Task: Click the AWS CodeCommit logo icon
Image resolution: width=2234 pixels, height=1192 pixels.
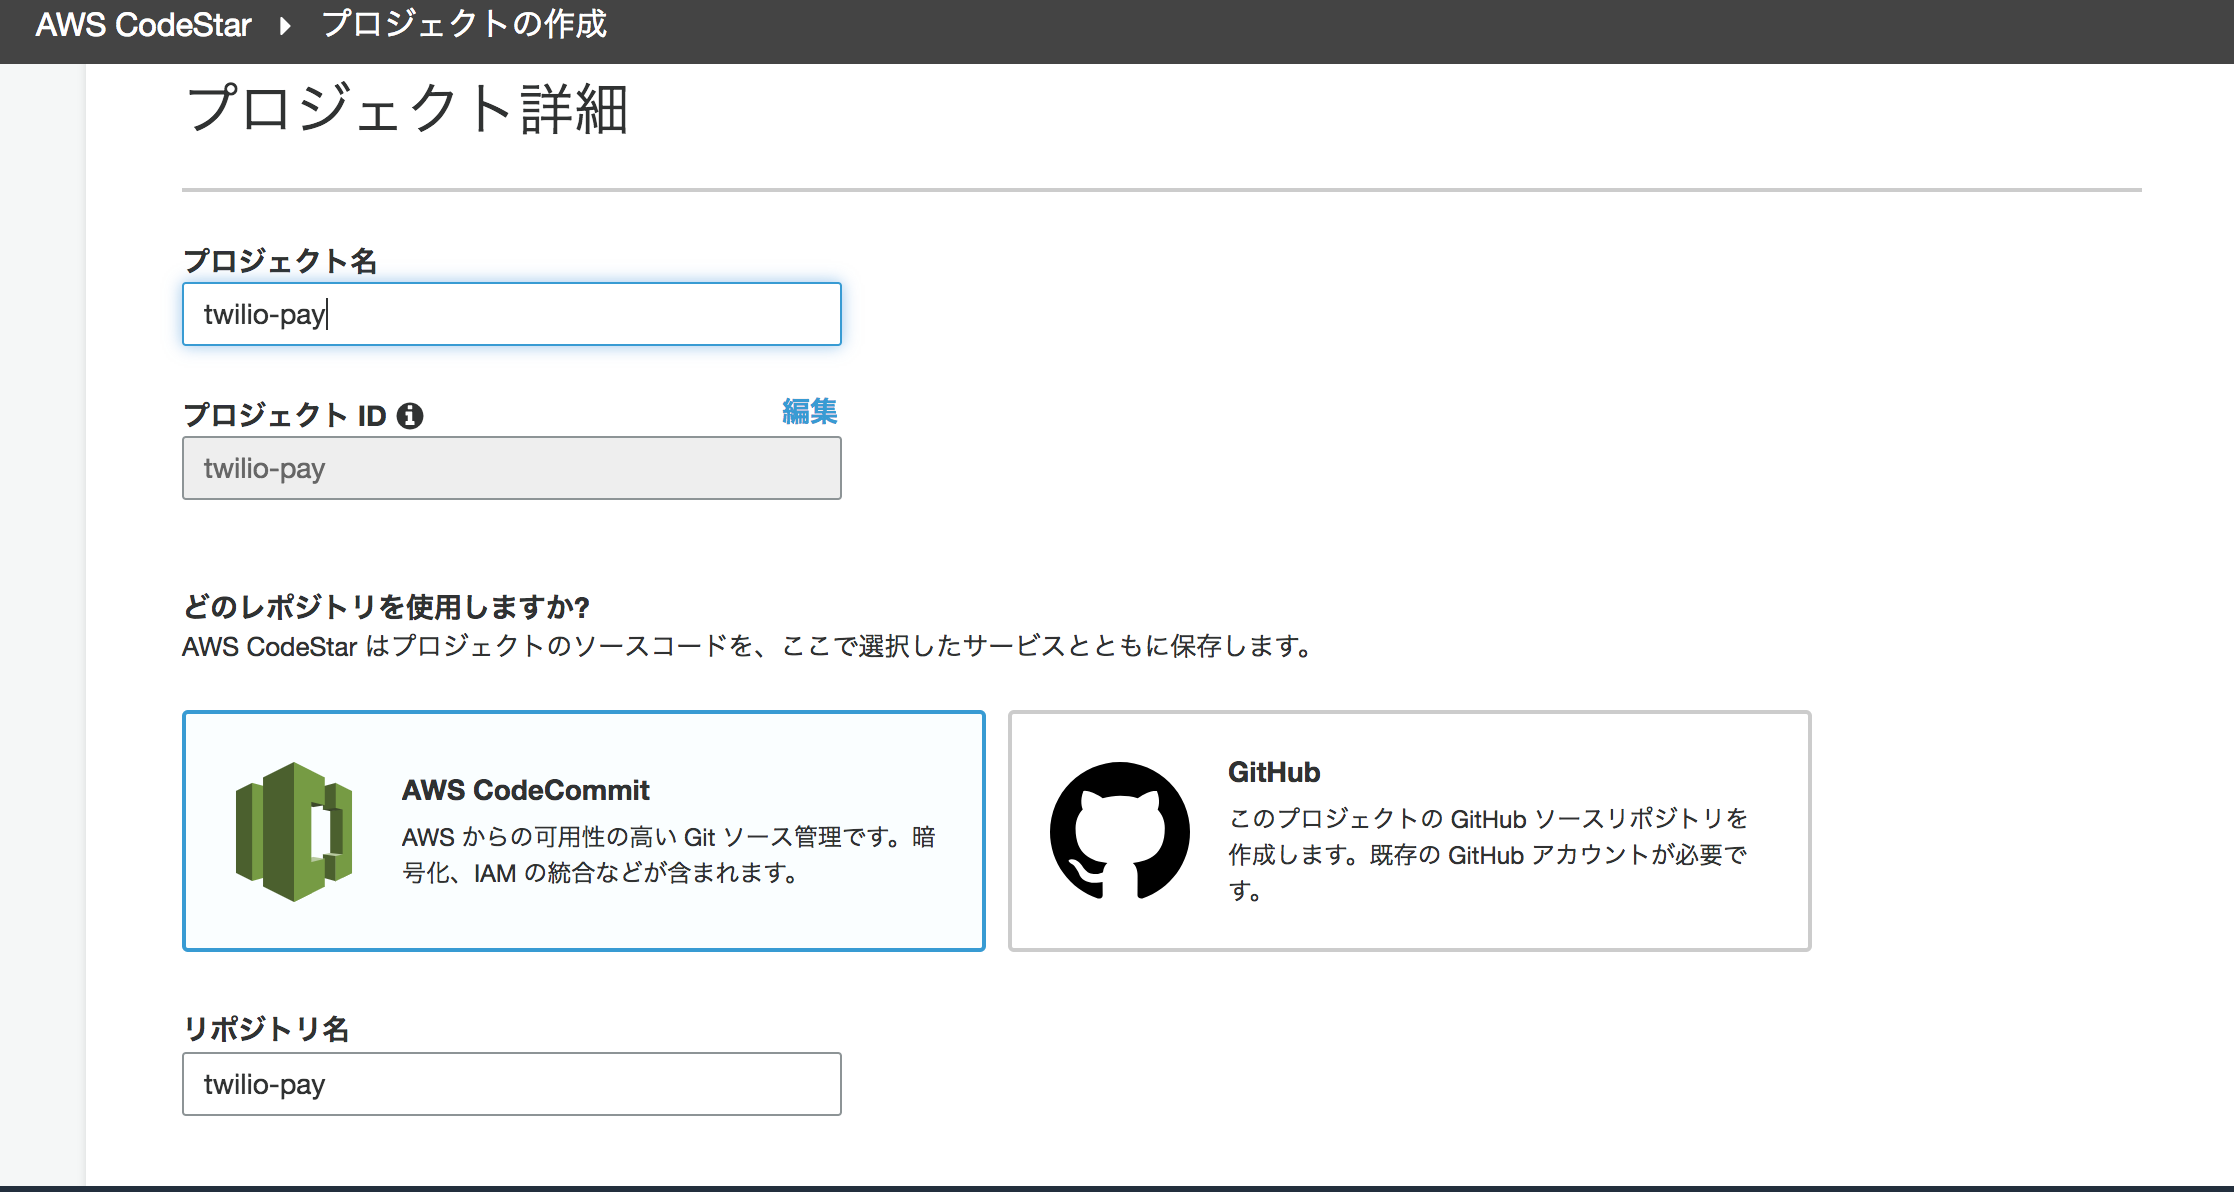Action: [294, 832]
